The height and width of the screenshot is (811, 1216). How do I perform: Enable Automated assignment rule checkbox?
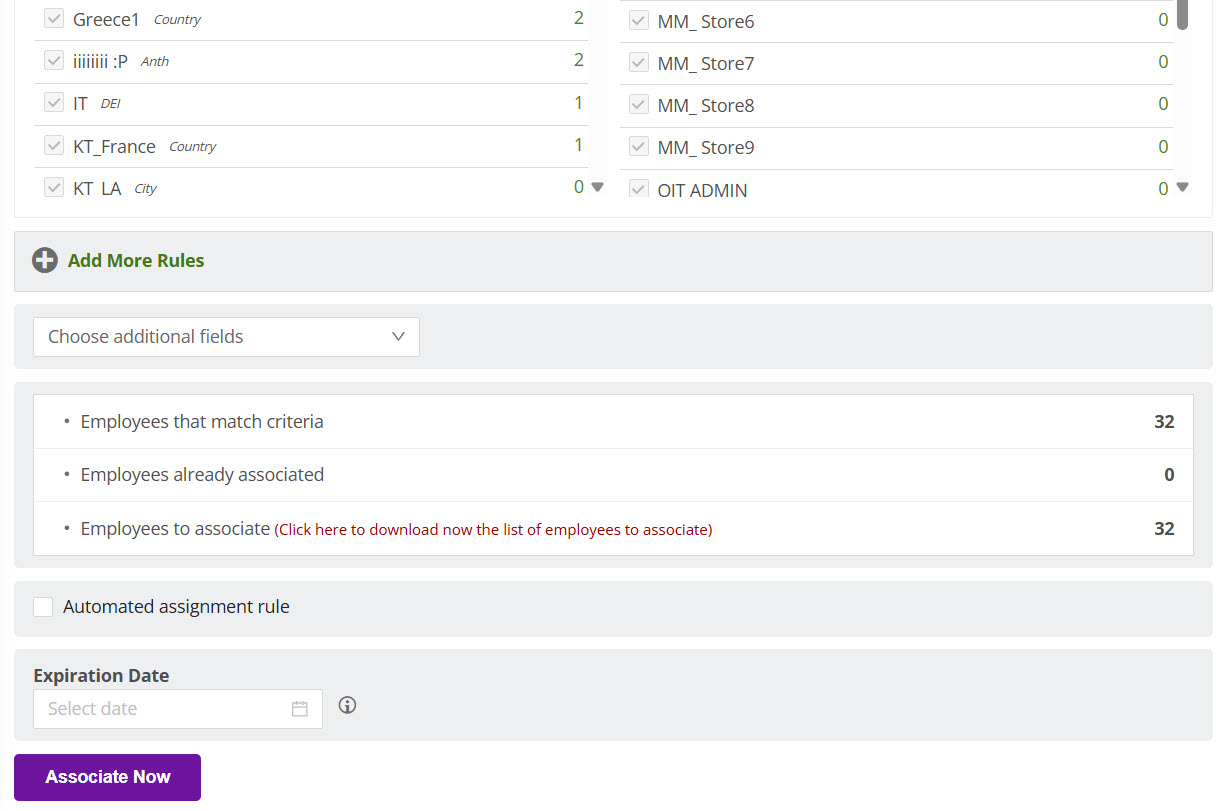(x=43, y=607)
